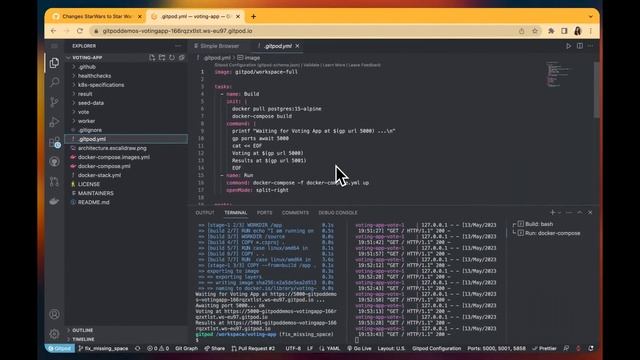Open the Manage gear in the activity bar
640x360 pixels.
point(54,334)
